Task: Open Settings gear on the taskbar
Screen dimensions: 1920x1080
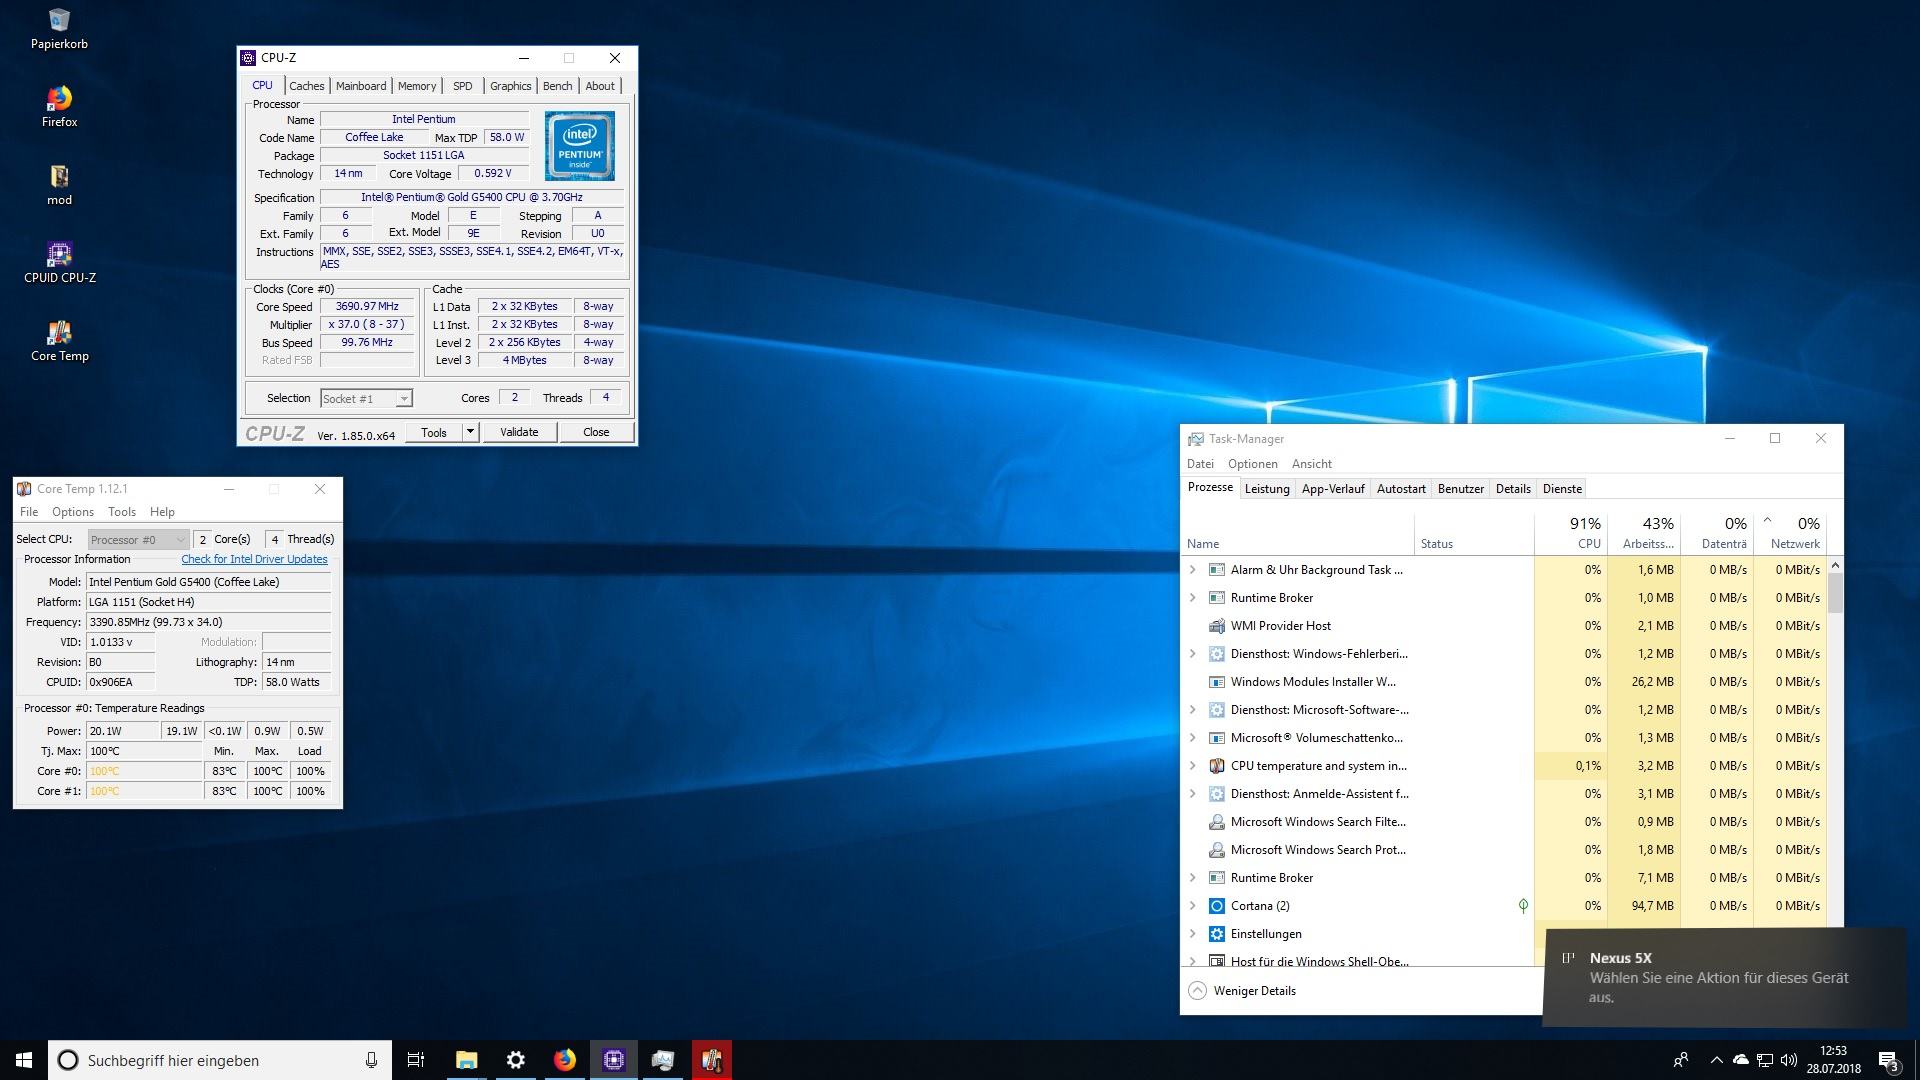Action: [x=516, y=1060]
